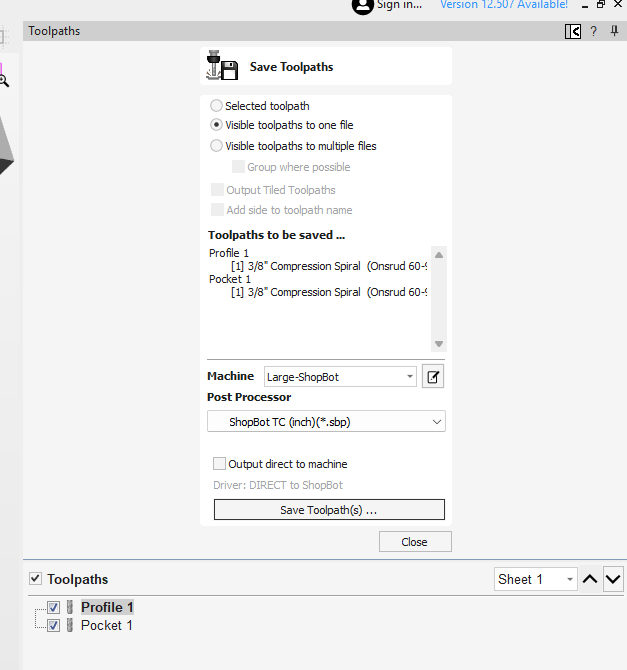Click the panel layout toggle icon
Viewport: 627px width, 670px height.
coord(573,31)
